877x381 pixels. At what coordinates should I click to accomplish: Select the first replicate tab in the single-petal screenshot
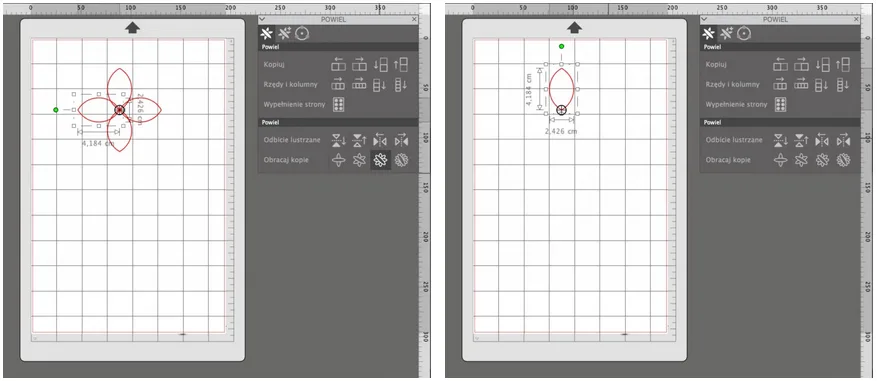(709, 34)
